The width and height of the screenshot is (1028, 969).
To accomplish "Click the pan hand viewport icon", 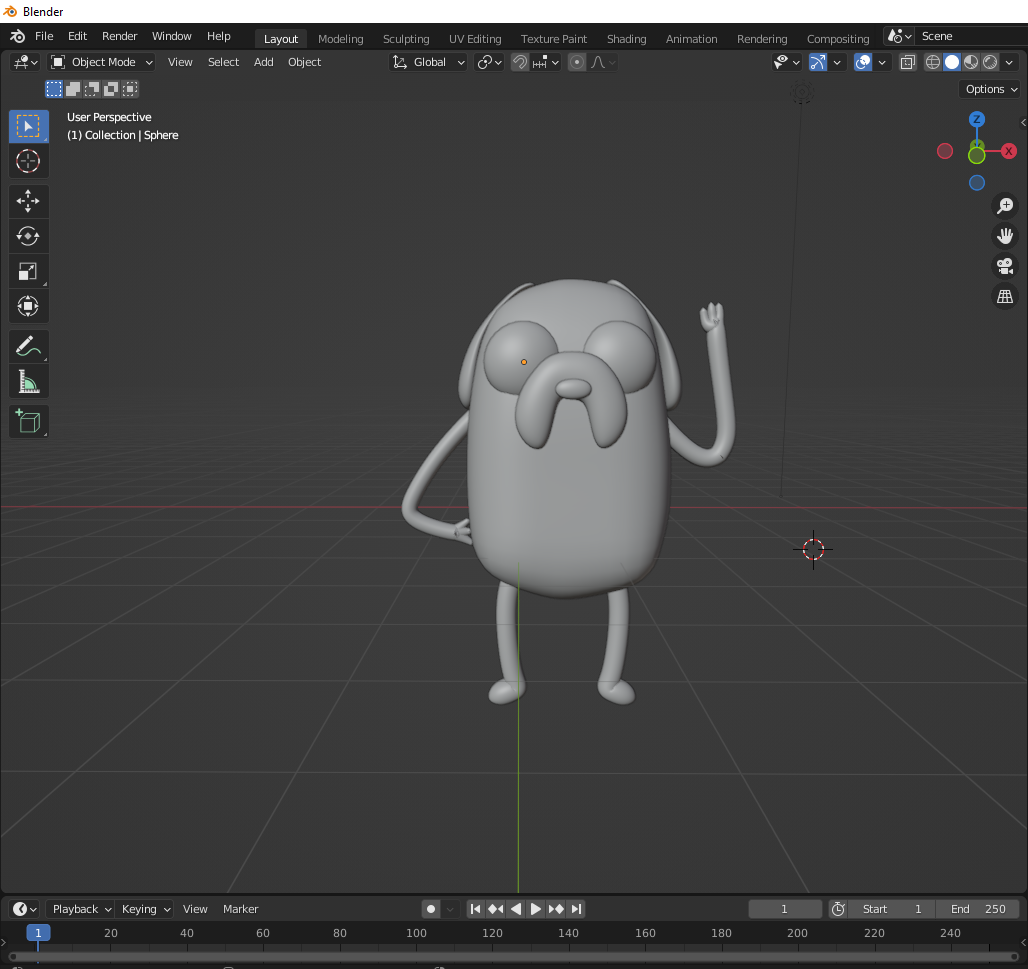I will (1004, 236).
